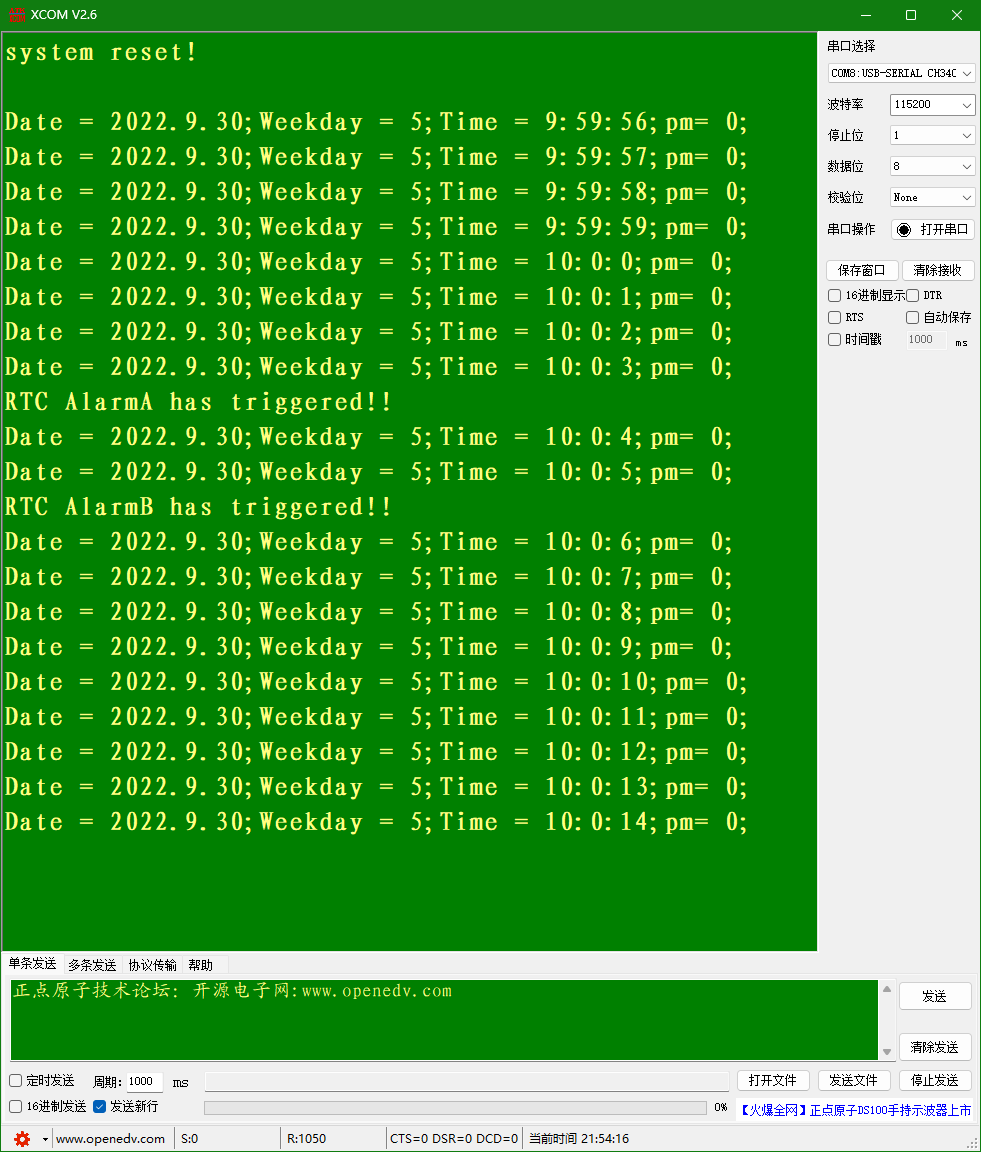
Task: Open the COM8 serial port dropdown
Action: pyautogui.click(x=901, y=73)
